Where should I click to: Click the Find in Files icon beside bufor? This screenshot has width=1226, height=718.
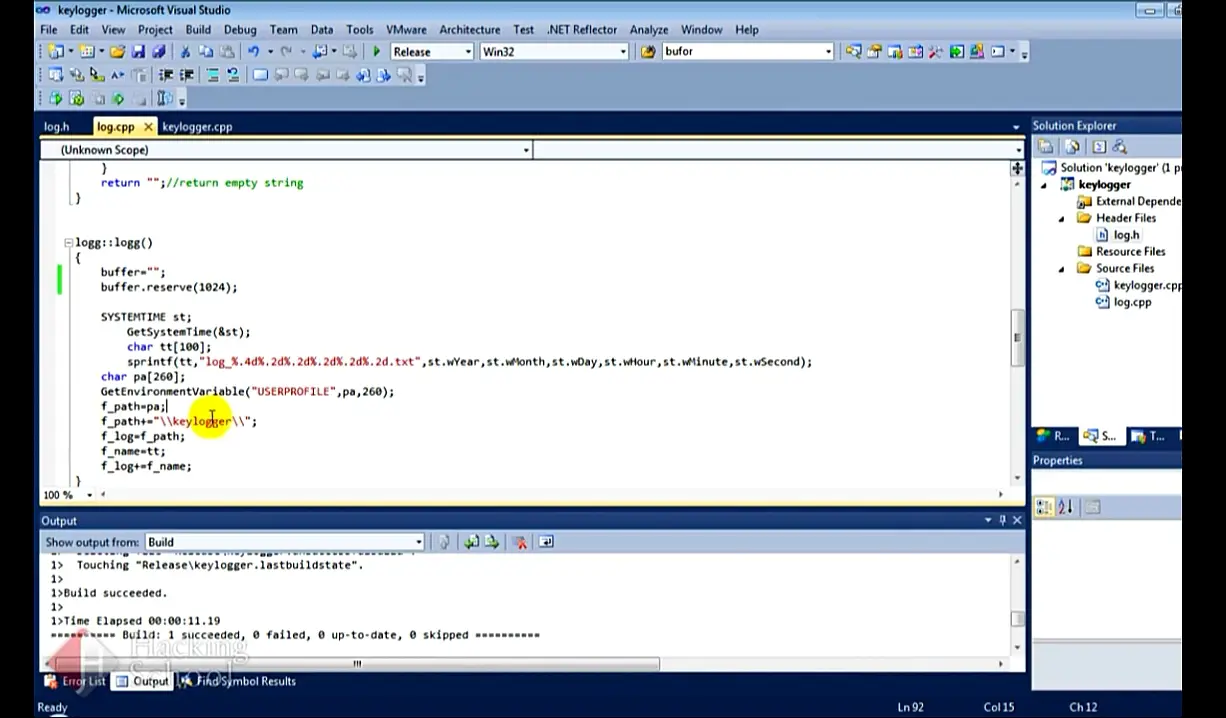pos(648,52)
